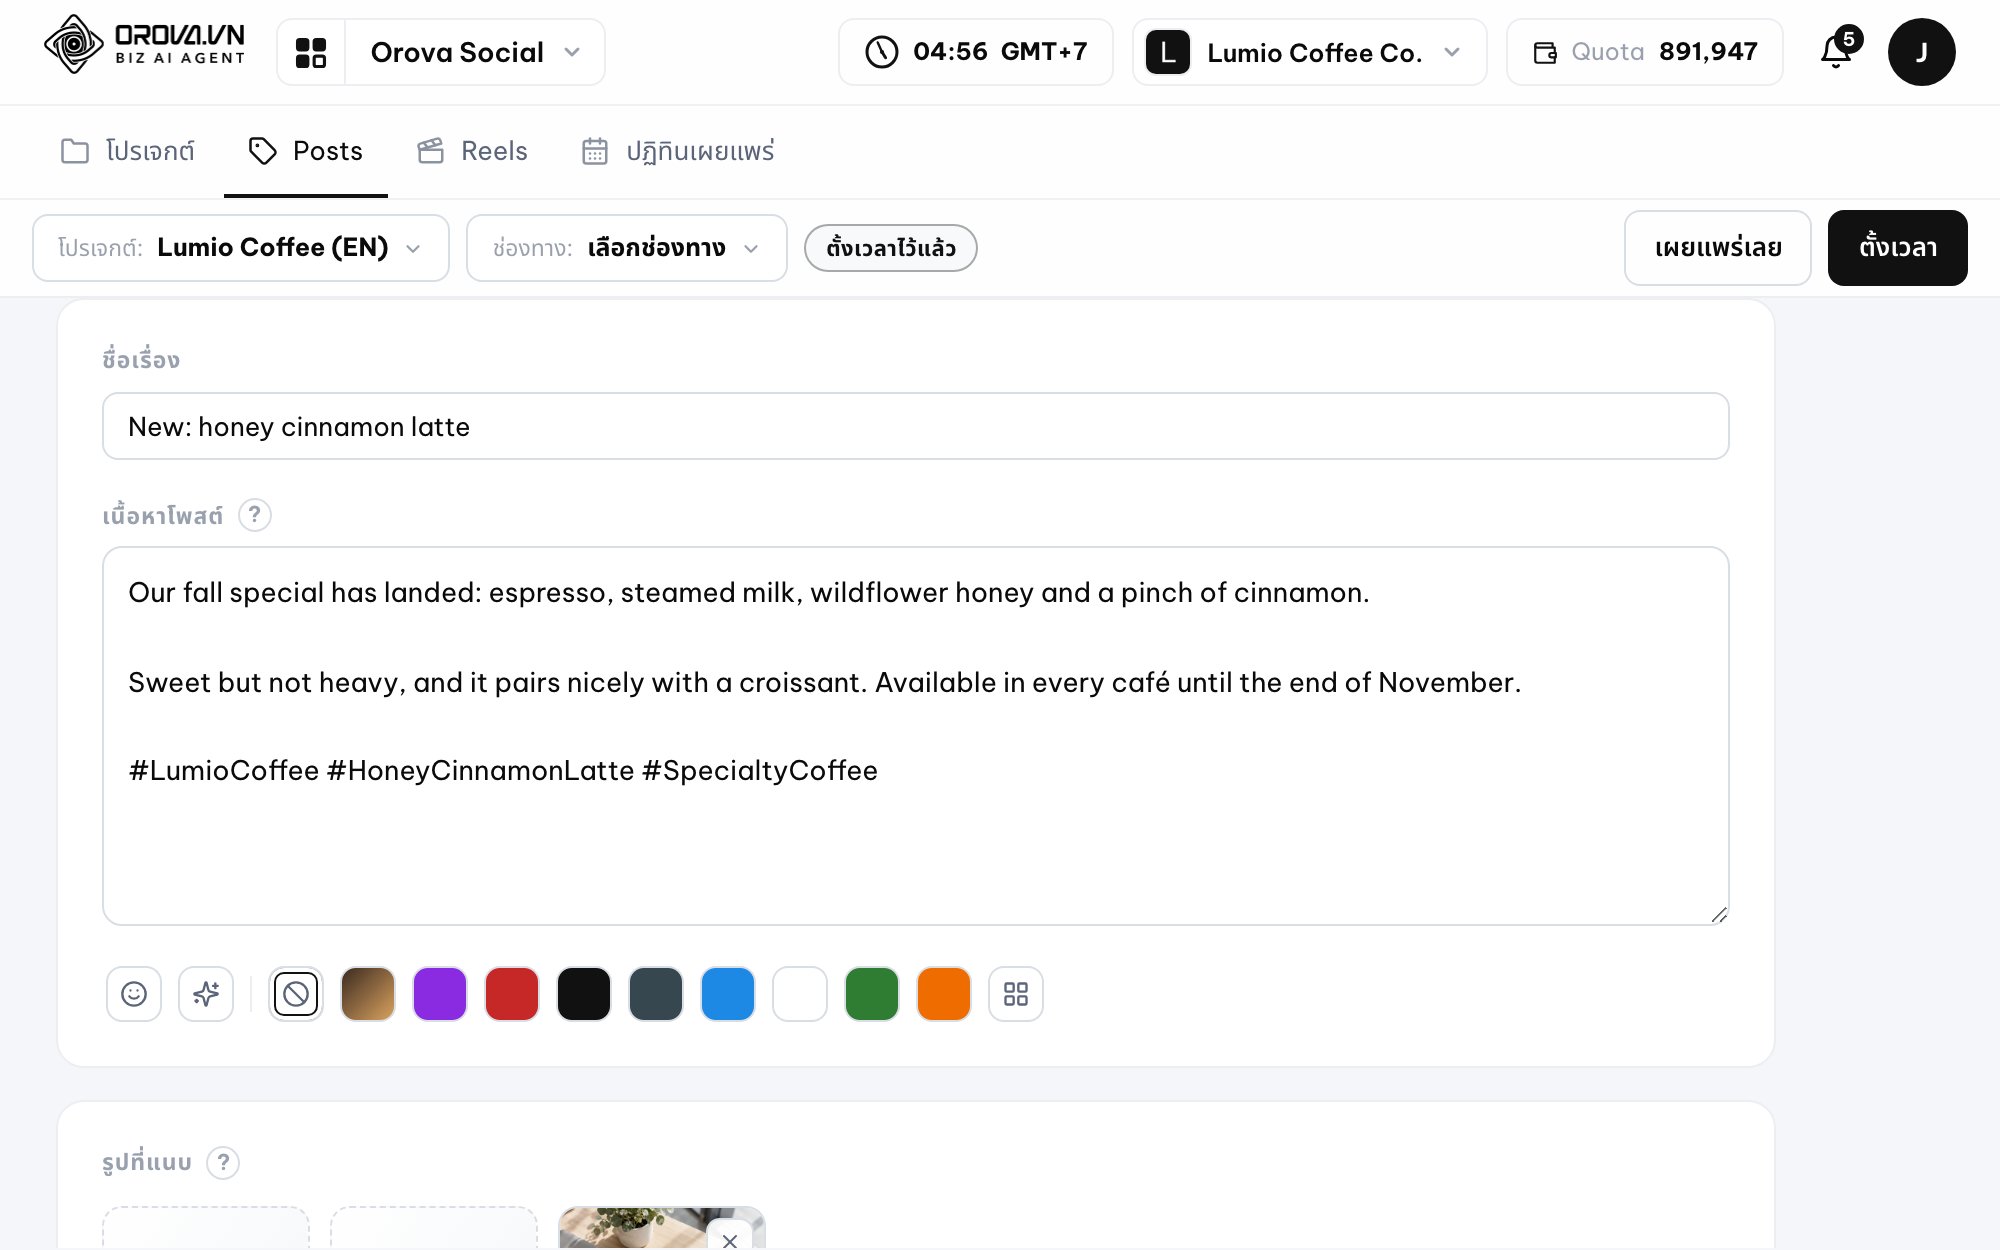This screenshot has width=2000, height=1250.
Task: Switch to the Posts tab
Action: click(x=306, y=151)
